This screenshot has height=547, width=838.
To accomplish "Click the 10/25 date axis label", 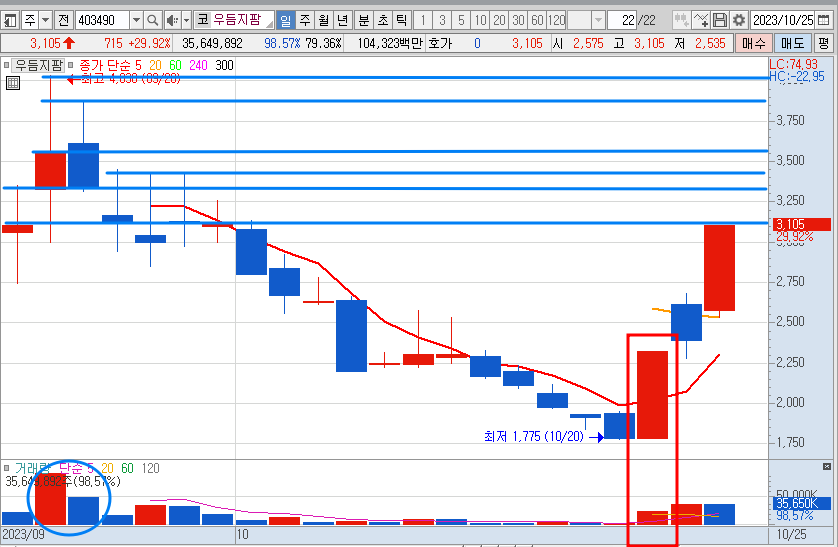I will point(792,534).
